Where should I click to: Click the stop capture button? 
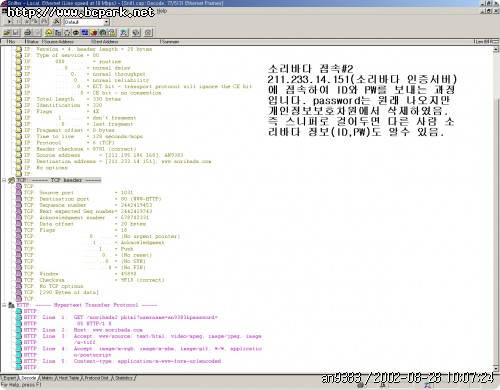pos(27,22)
